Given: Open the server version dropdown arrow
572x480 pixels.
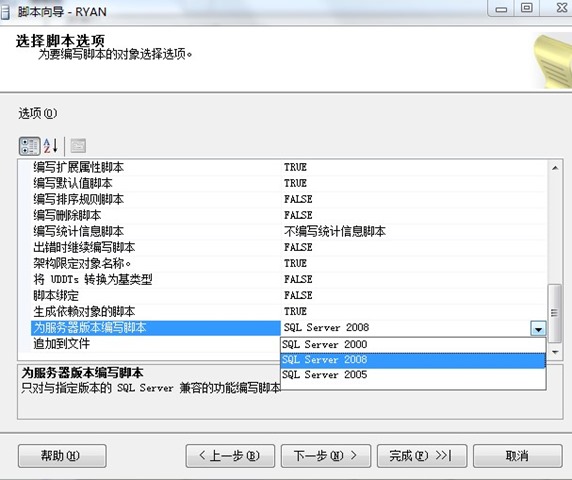Looking at the screenshot, I should coord(538,329).
